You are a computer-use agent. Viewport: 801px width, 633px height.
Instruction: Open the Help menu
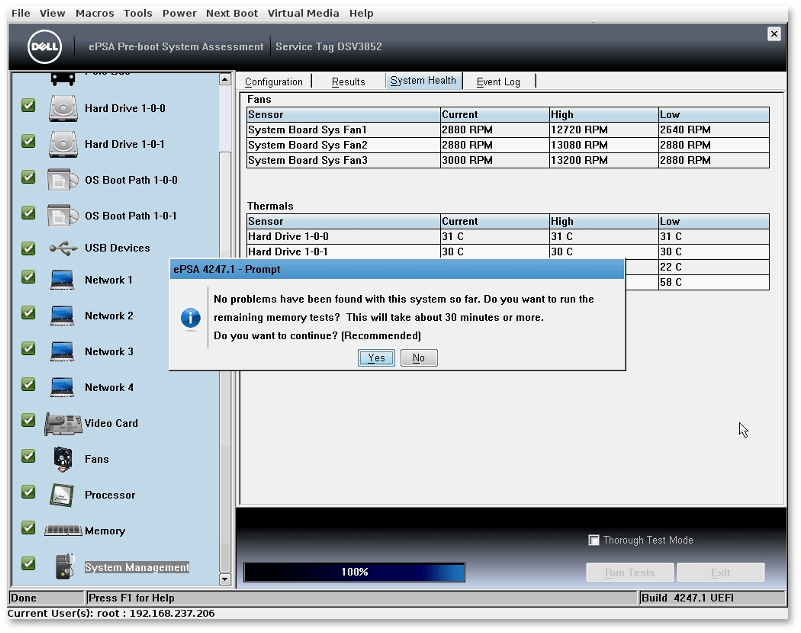pyautogui.click(x=361, y=13)
